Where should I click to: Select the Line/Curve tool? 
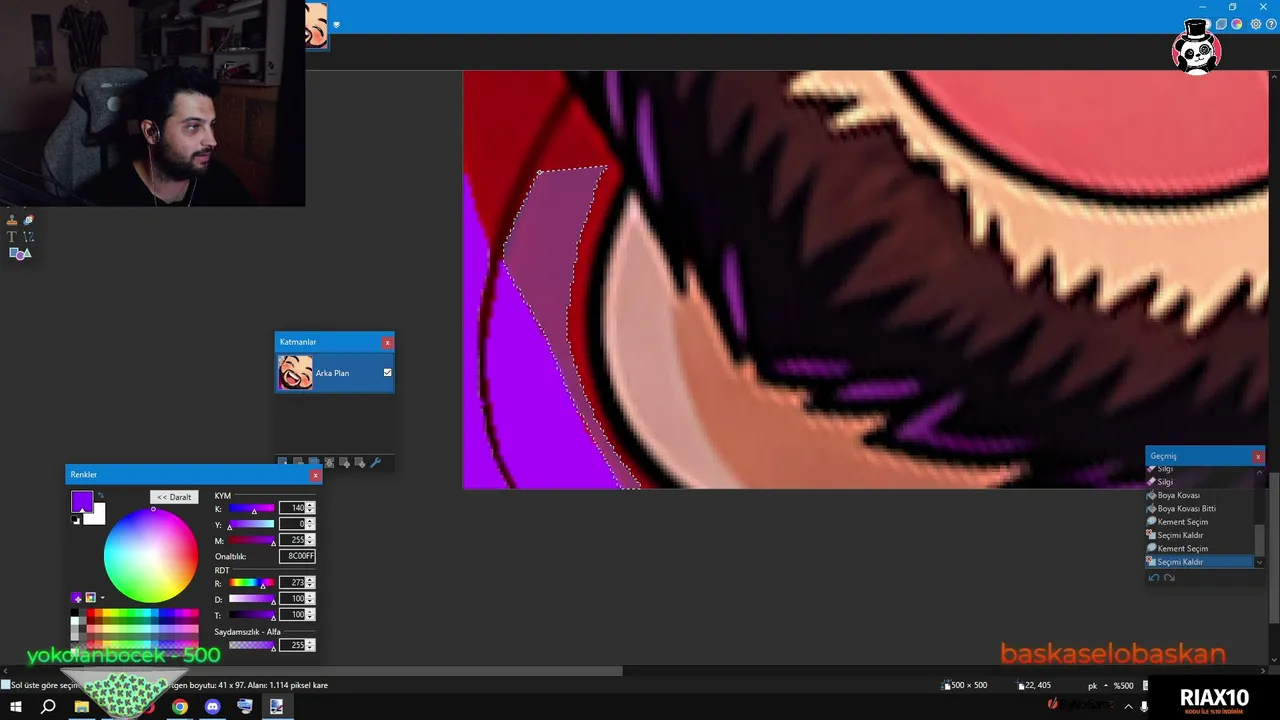click(x=28, y=237)
